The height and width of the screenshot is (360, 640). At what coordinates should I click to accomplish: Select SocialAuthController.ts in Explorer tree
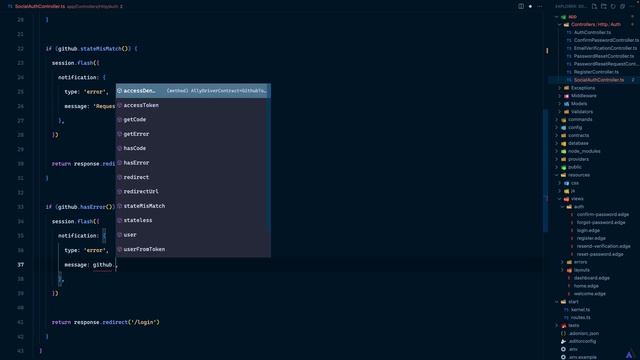pyautogui.click(x=599, y=80)
